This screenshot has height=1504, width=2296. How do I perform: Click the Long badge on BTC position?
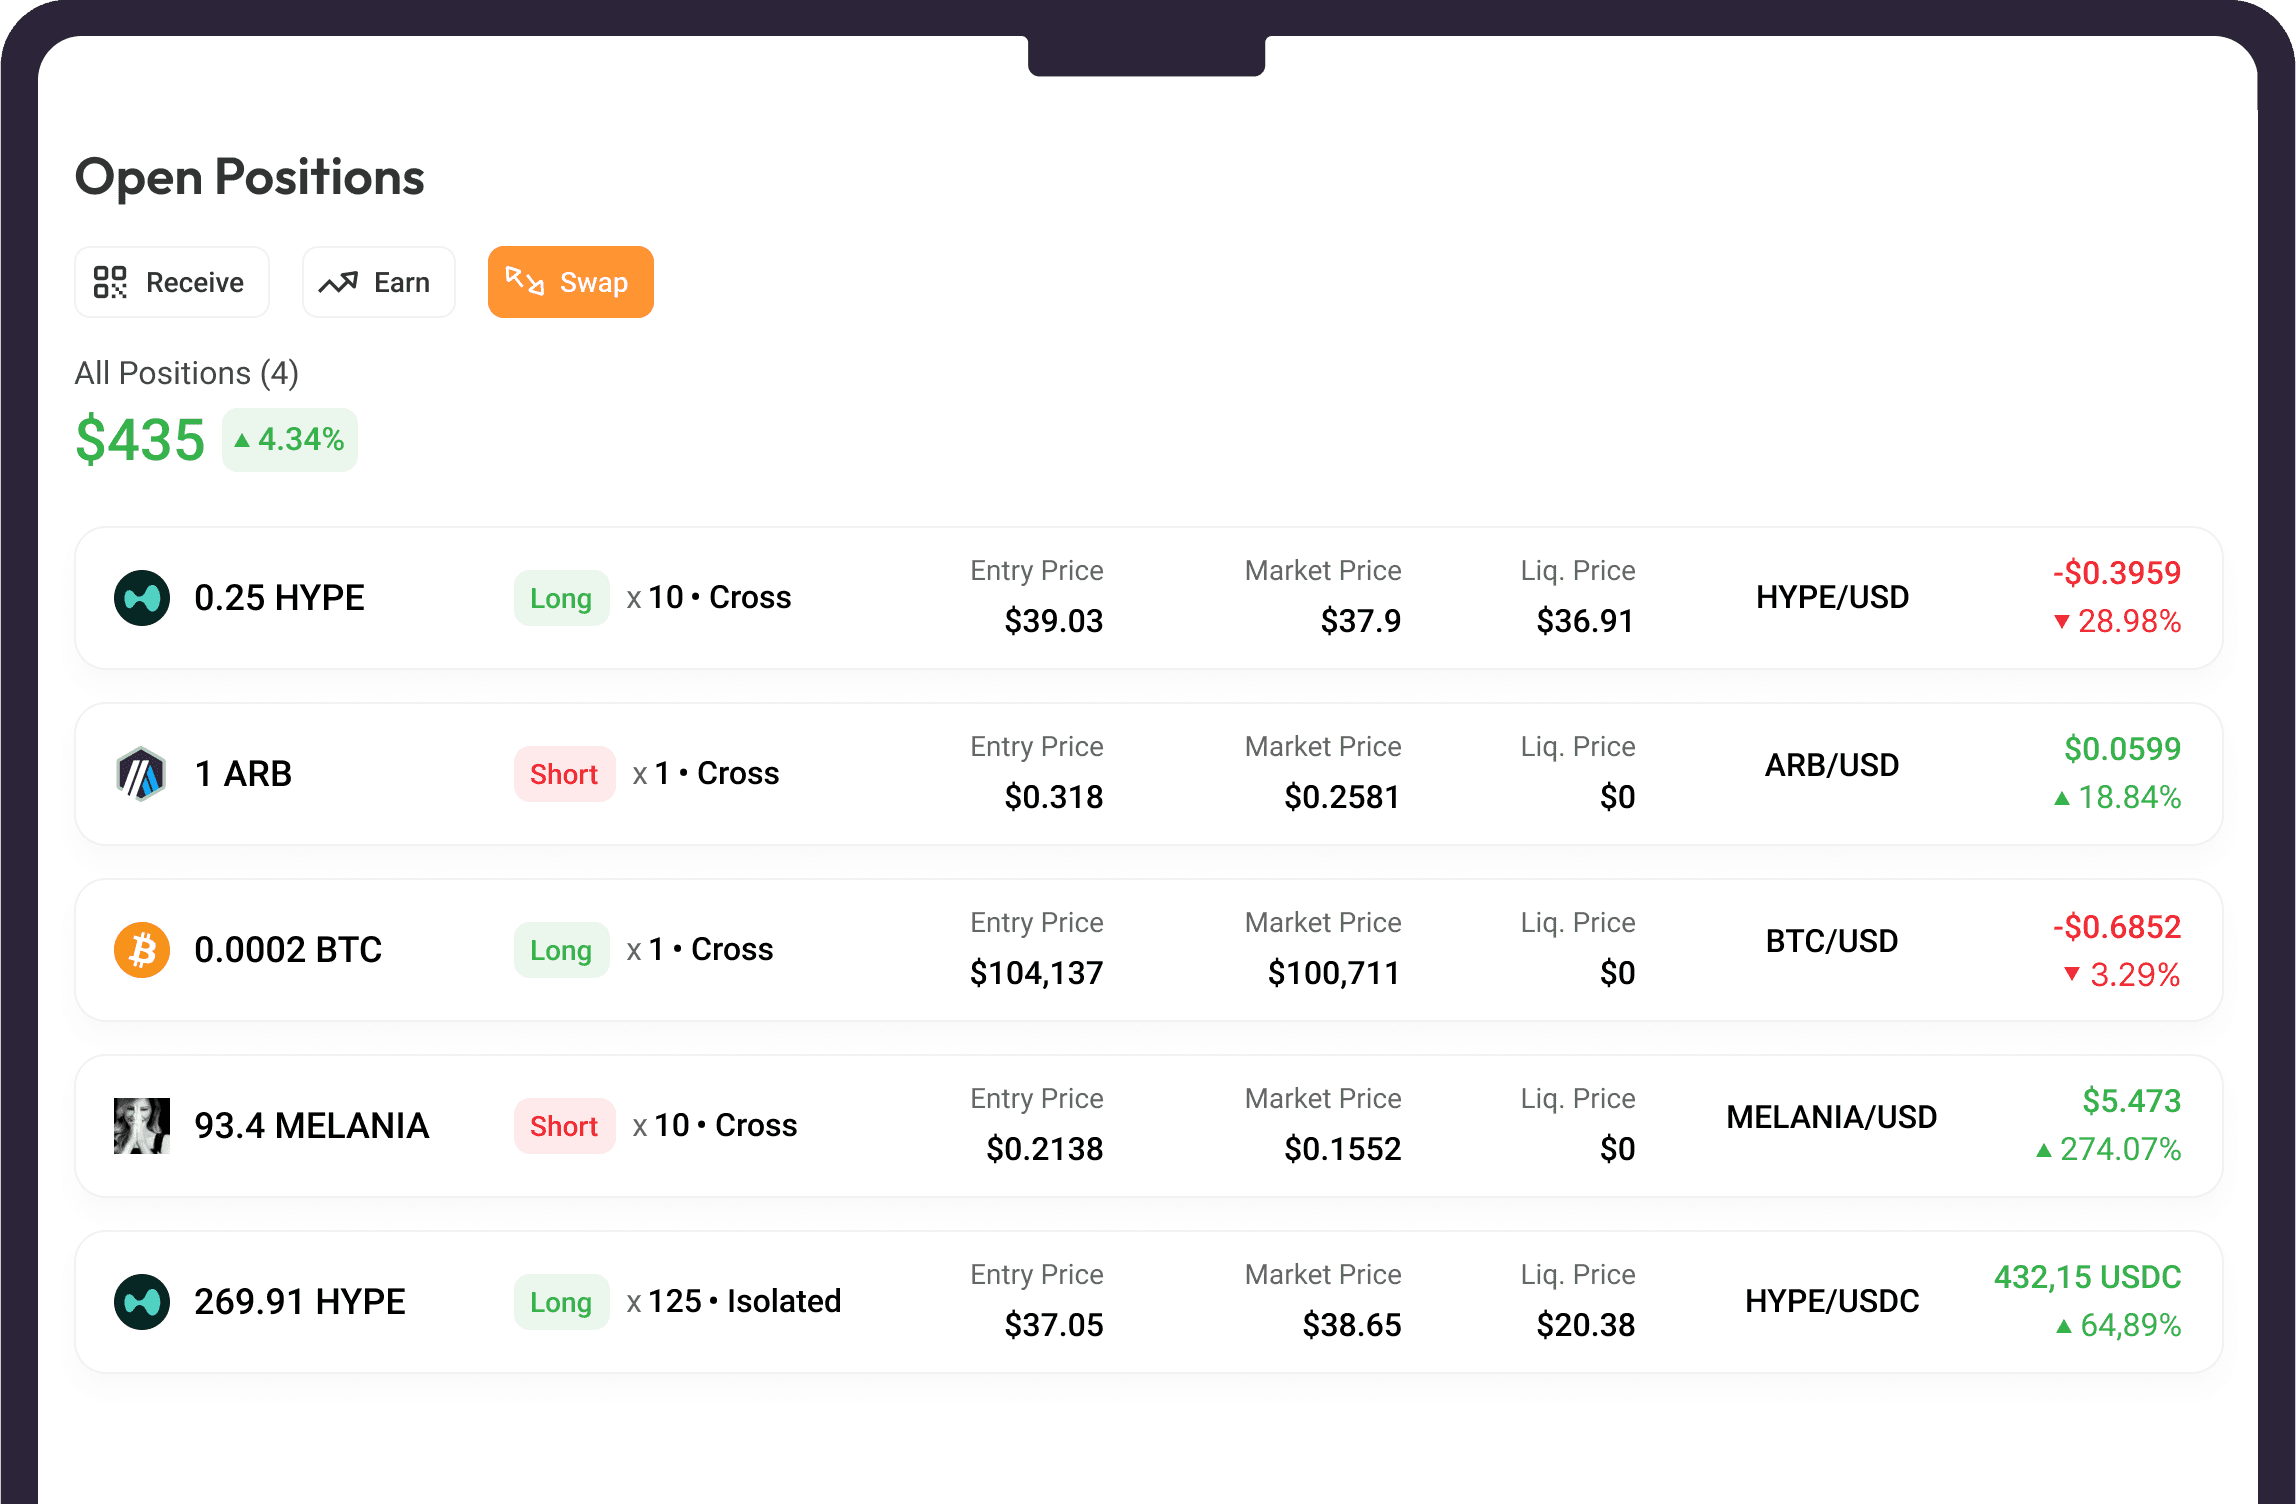561,950
